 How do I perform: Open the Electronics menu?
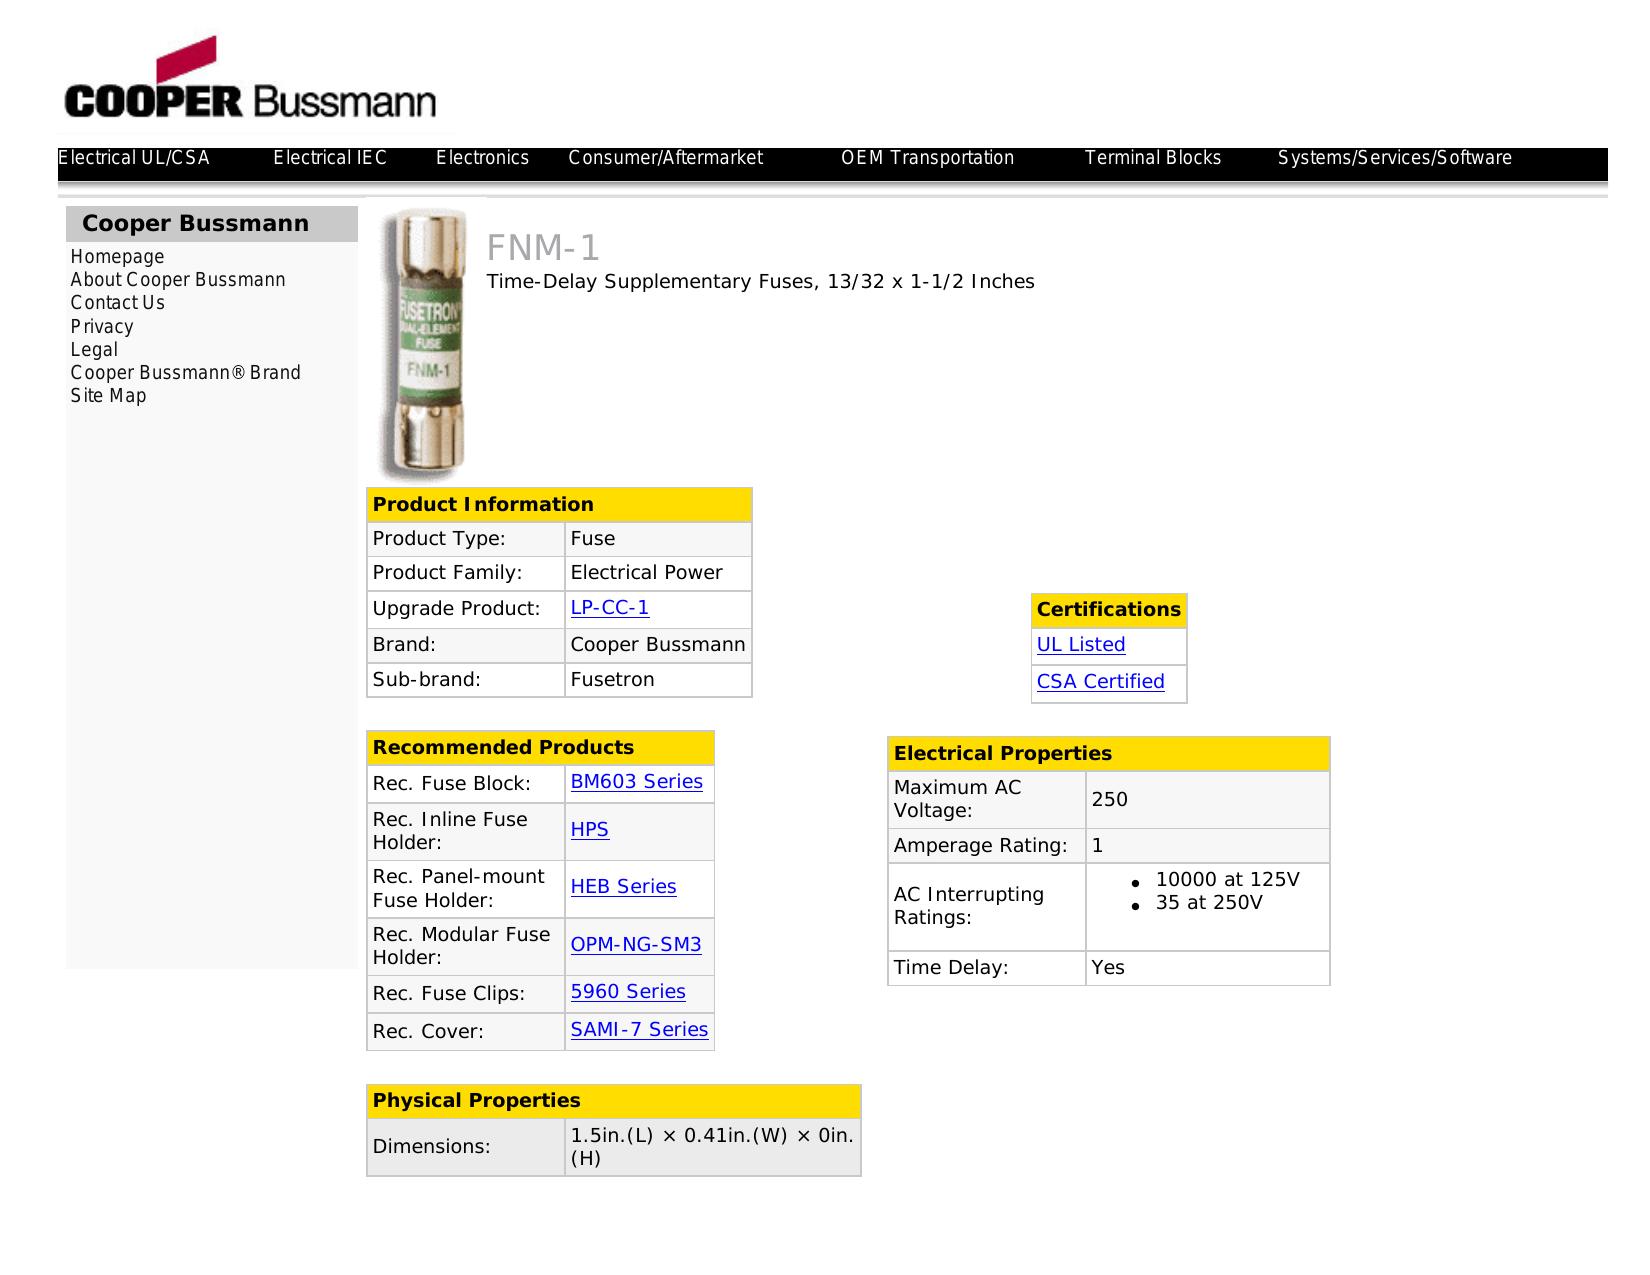point(482,158)
